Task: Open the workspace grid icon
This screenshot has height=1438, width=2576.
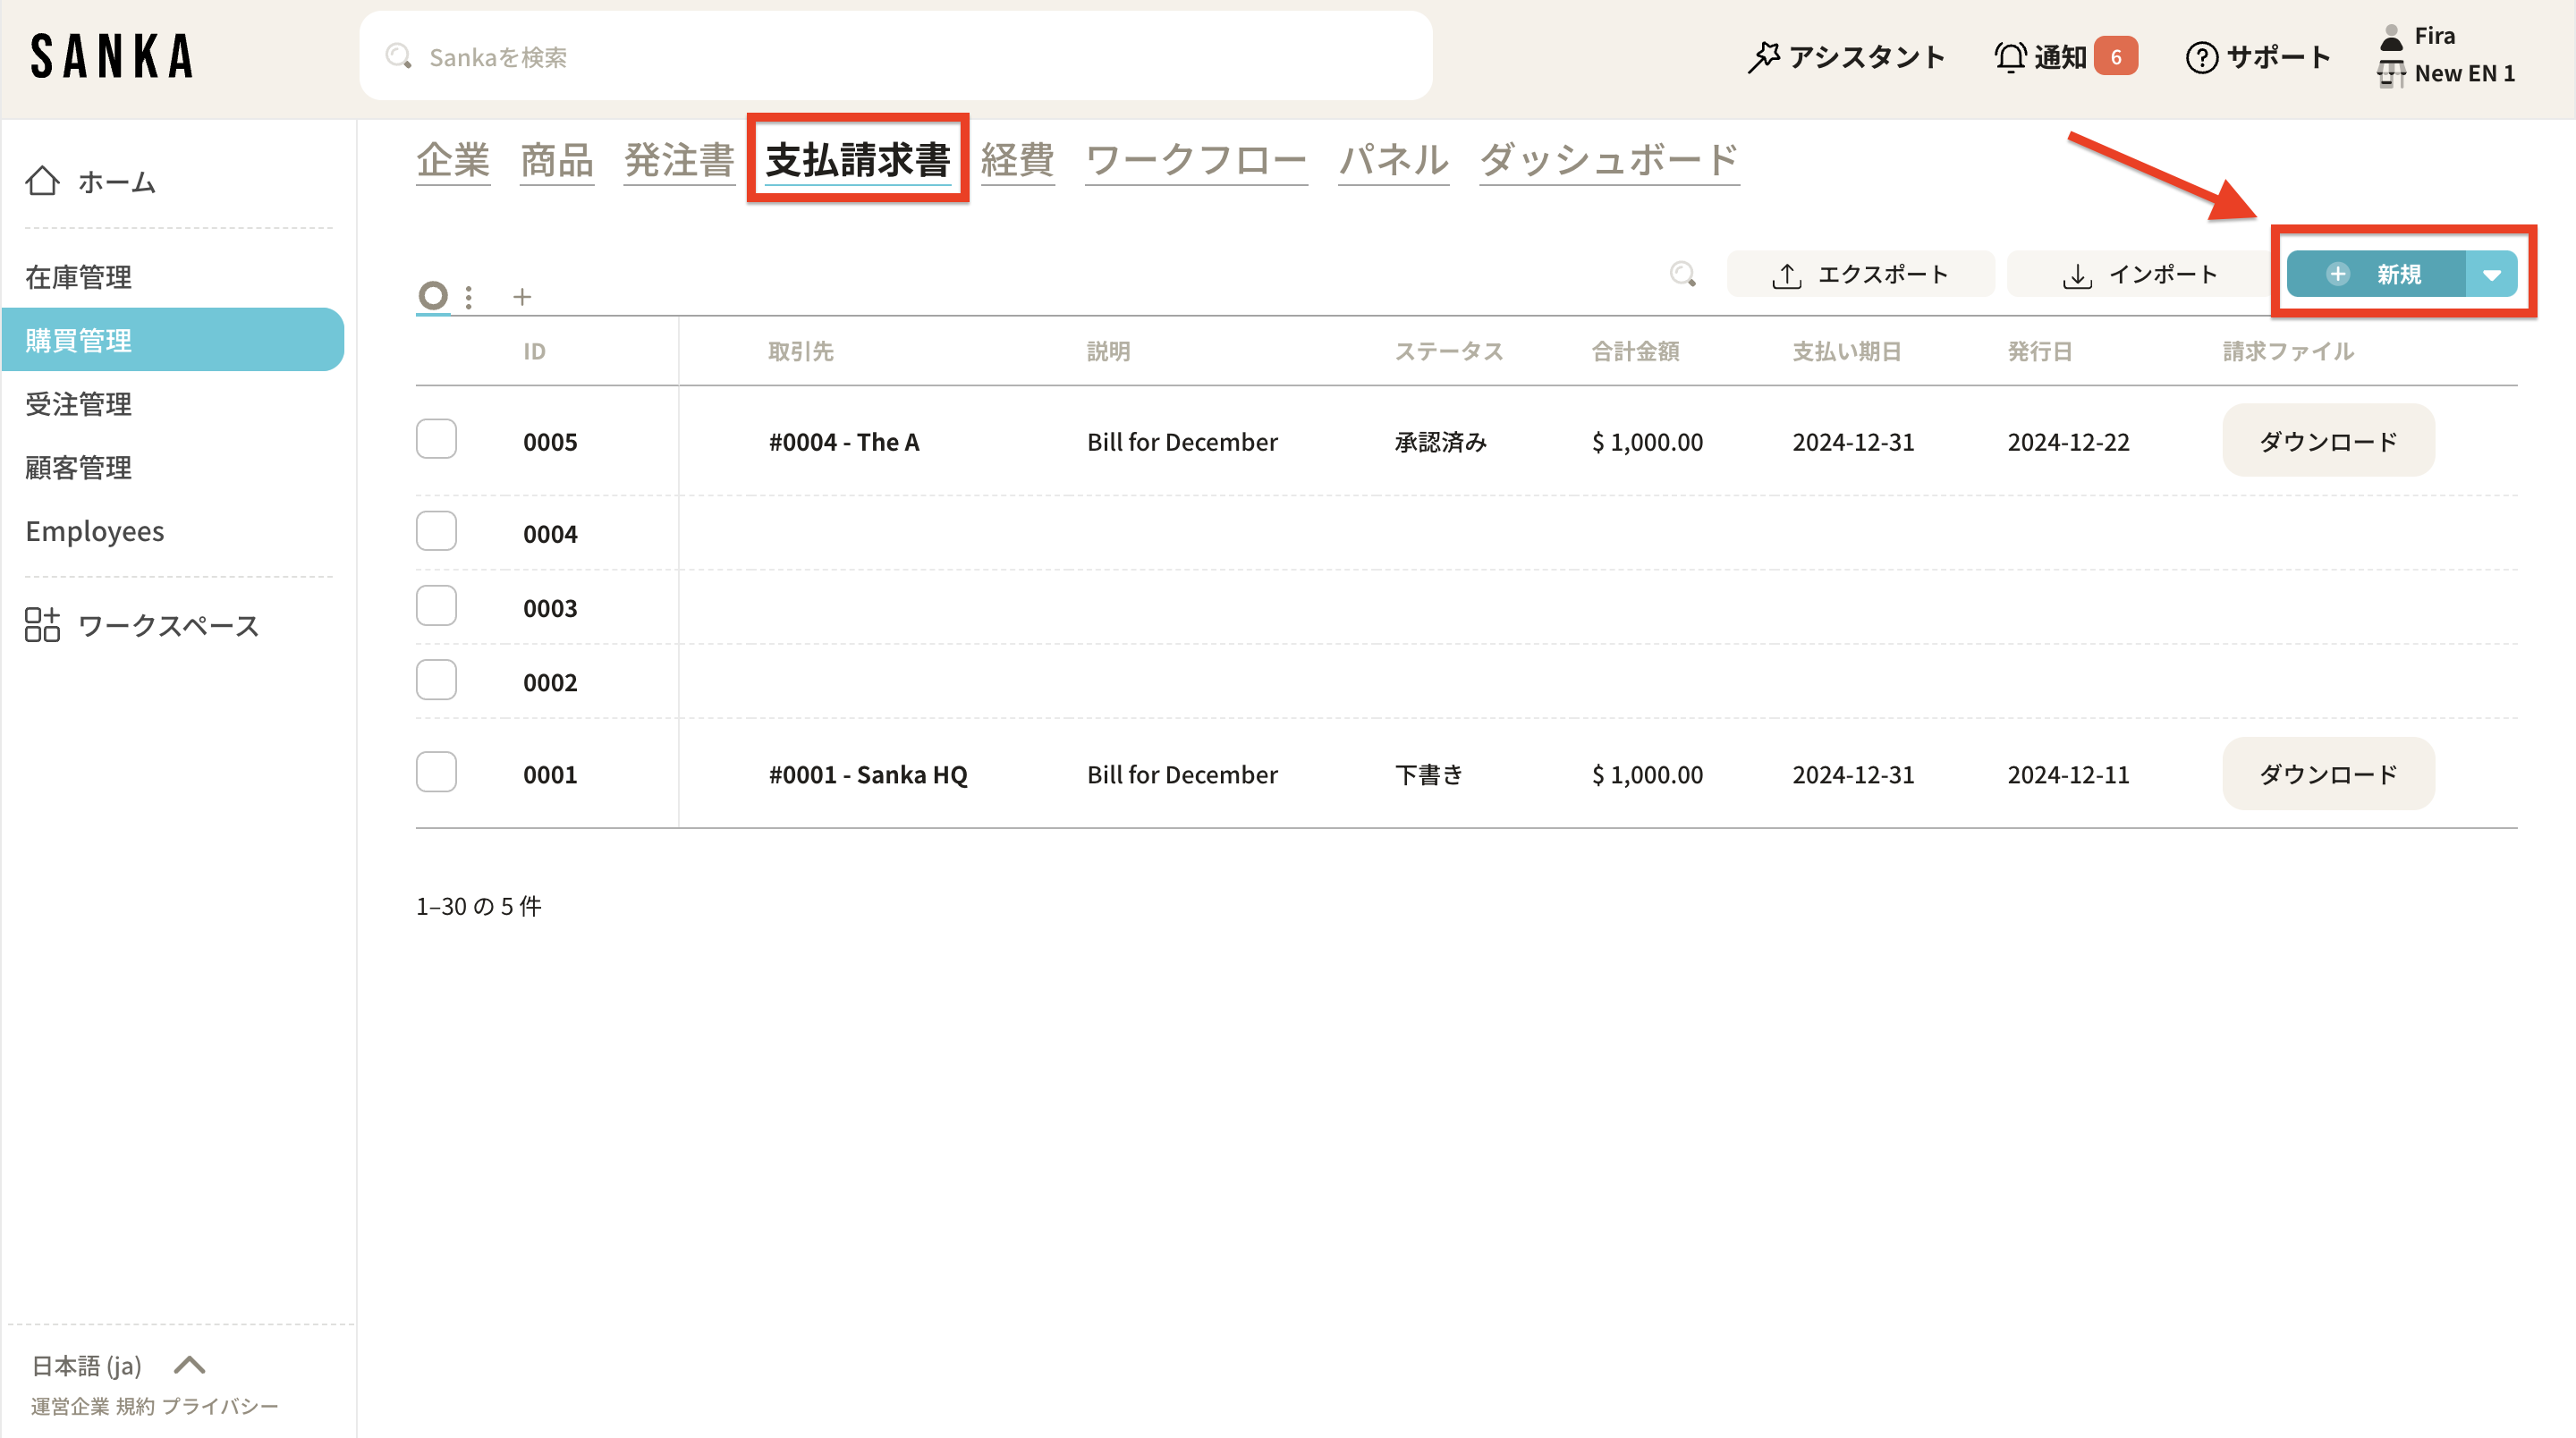Action: (42, 625)
